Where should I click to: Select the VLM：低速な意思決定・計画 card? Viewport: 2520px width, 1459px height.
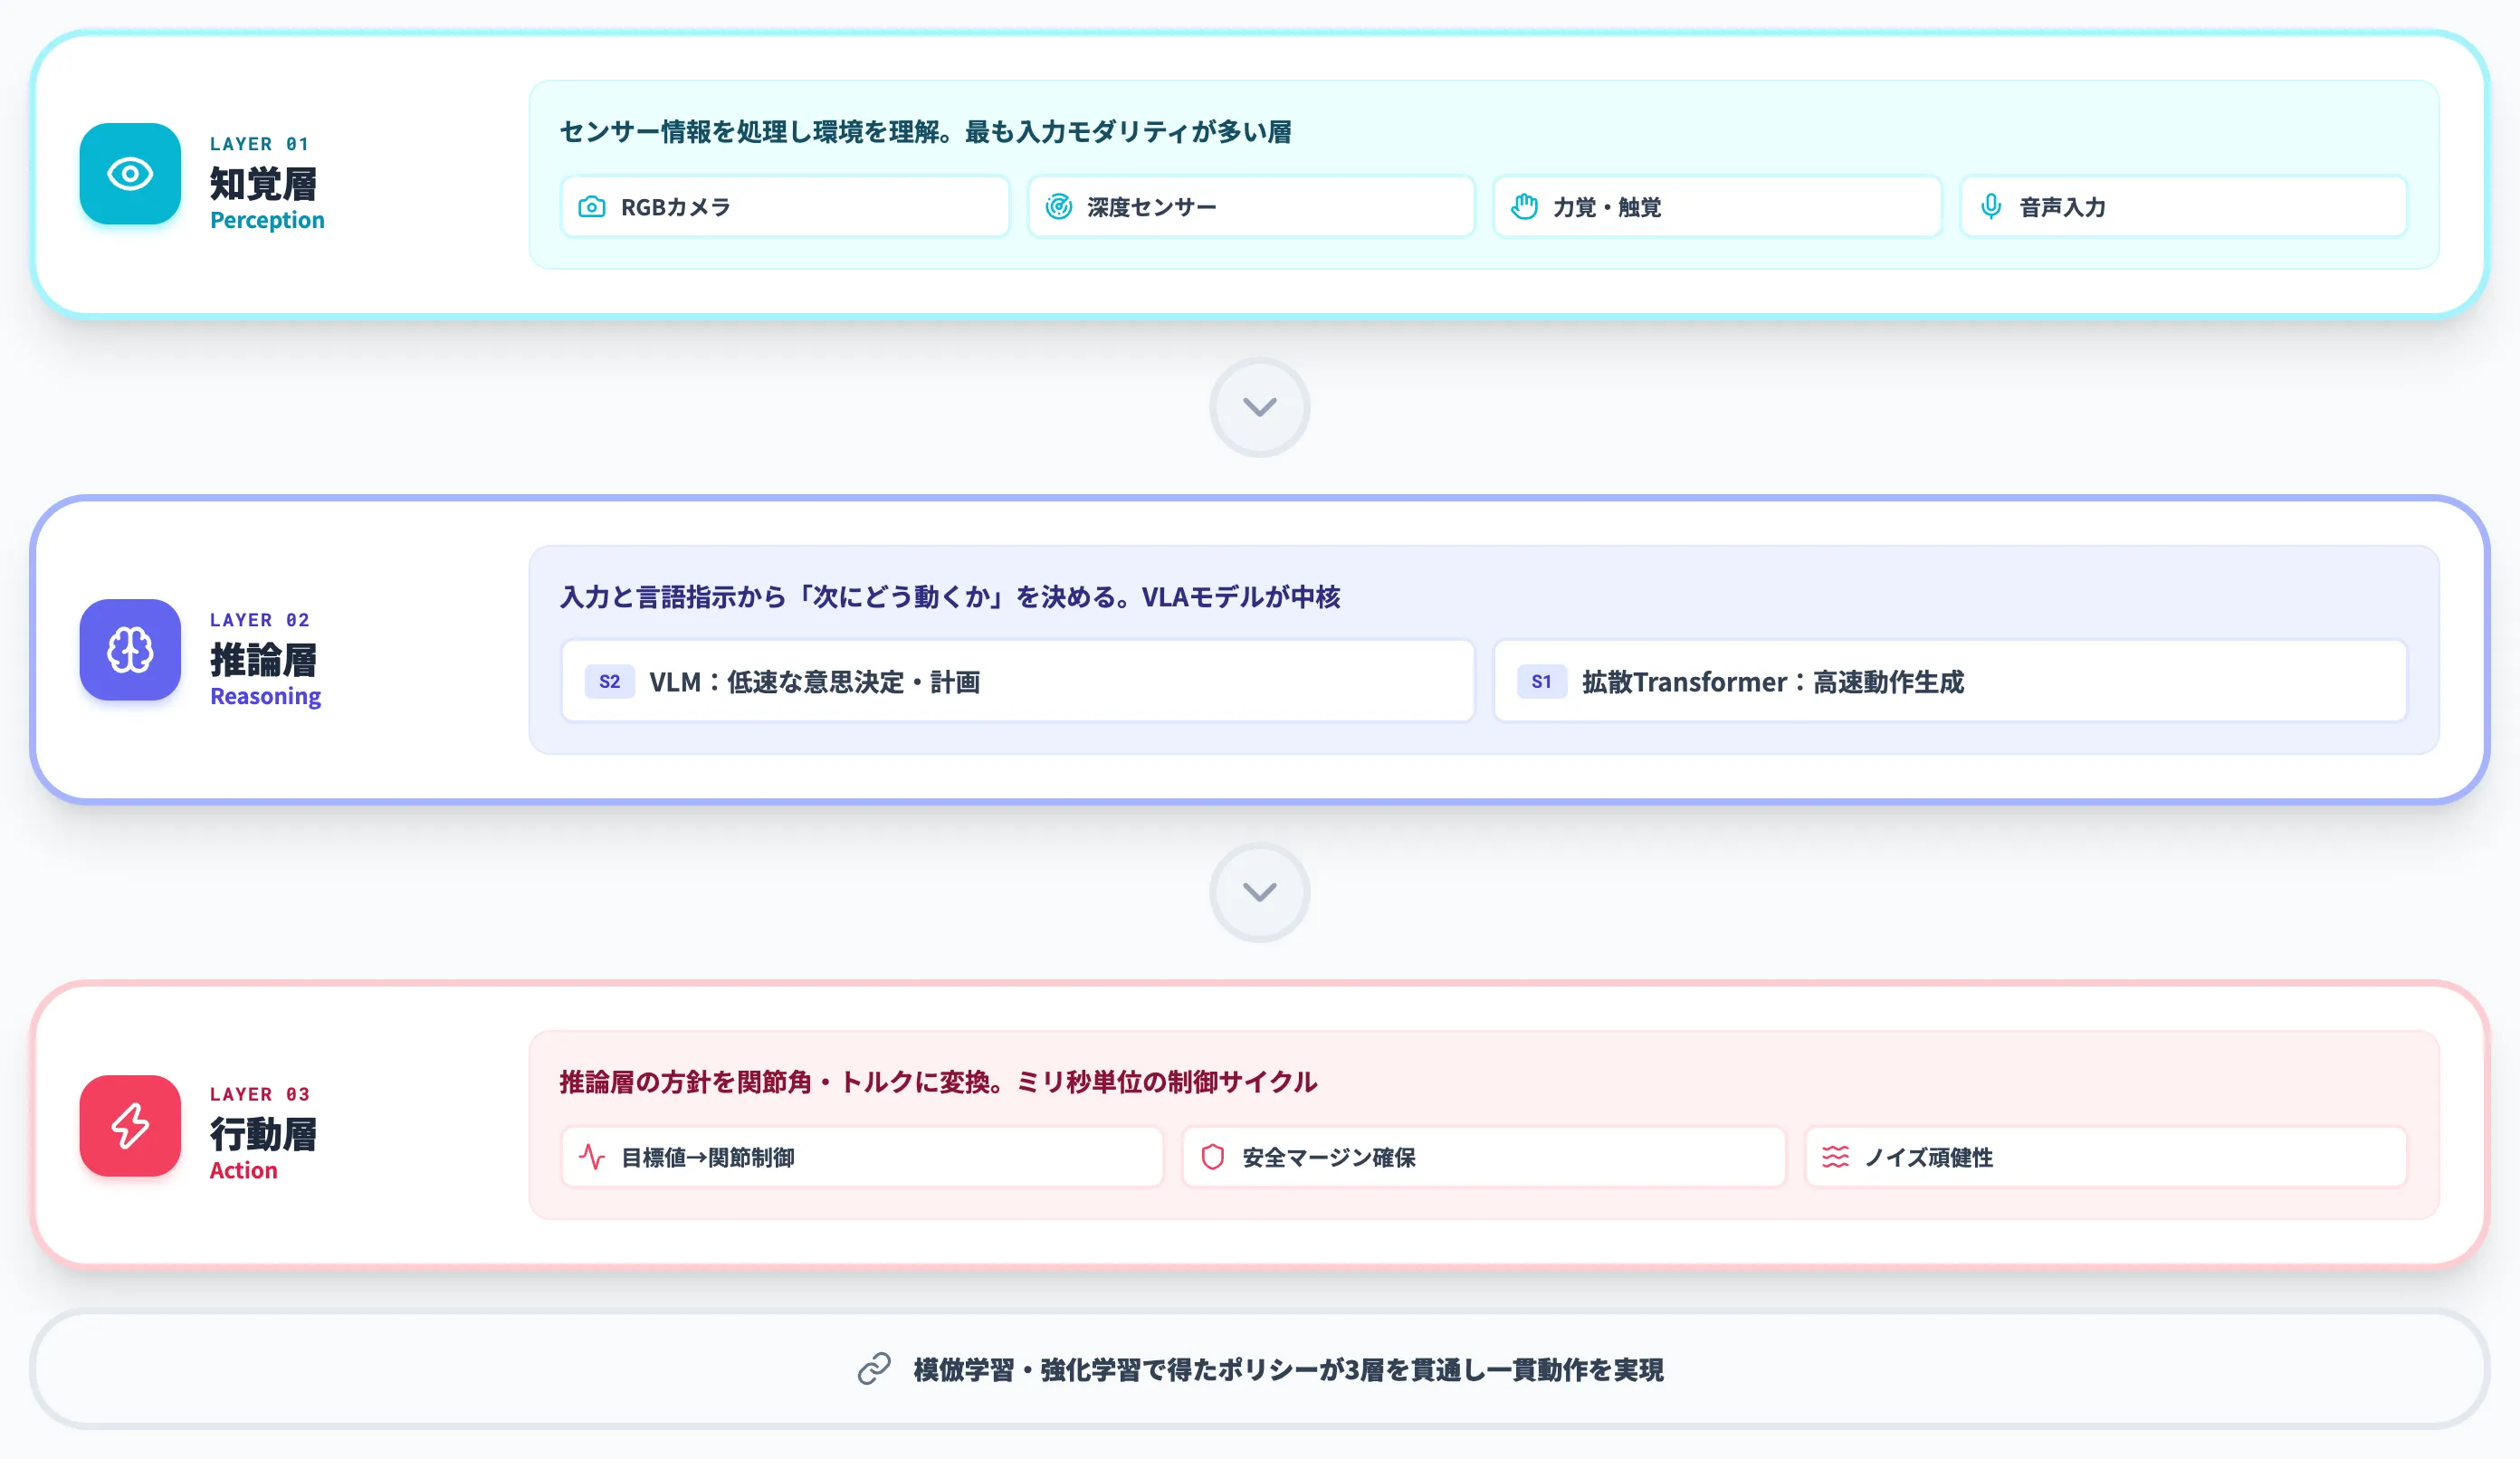coord(1018,681)
